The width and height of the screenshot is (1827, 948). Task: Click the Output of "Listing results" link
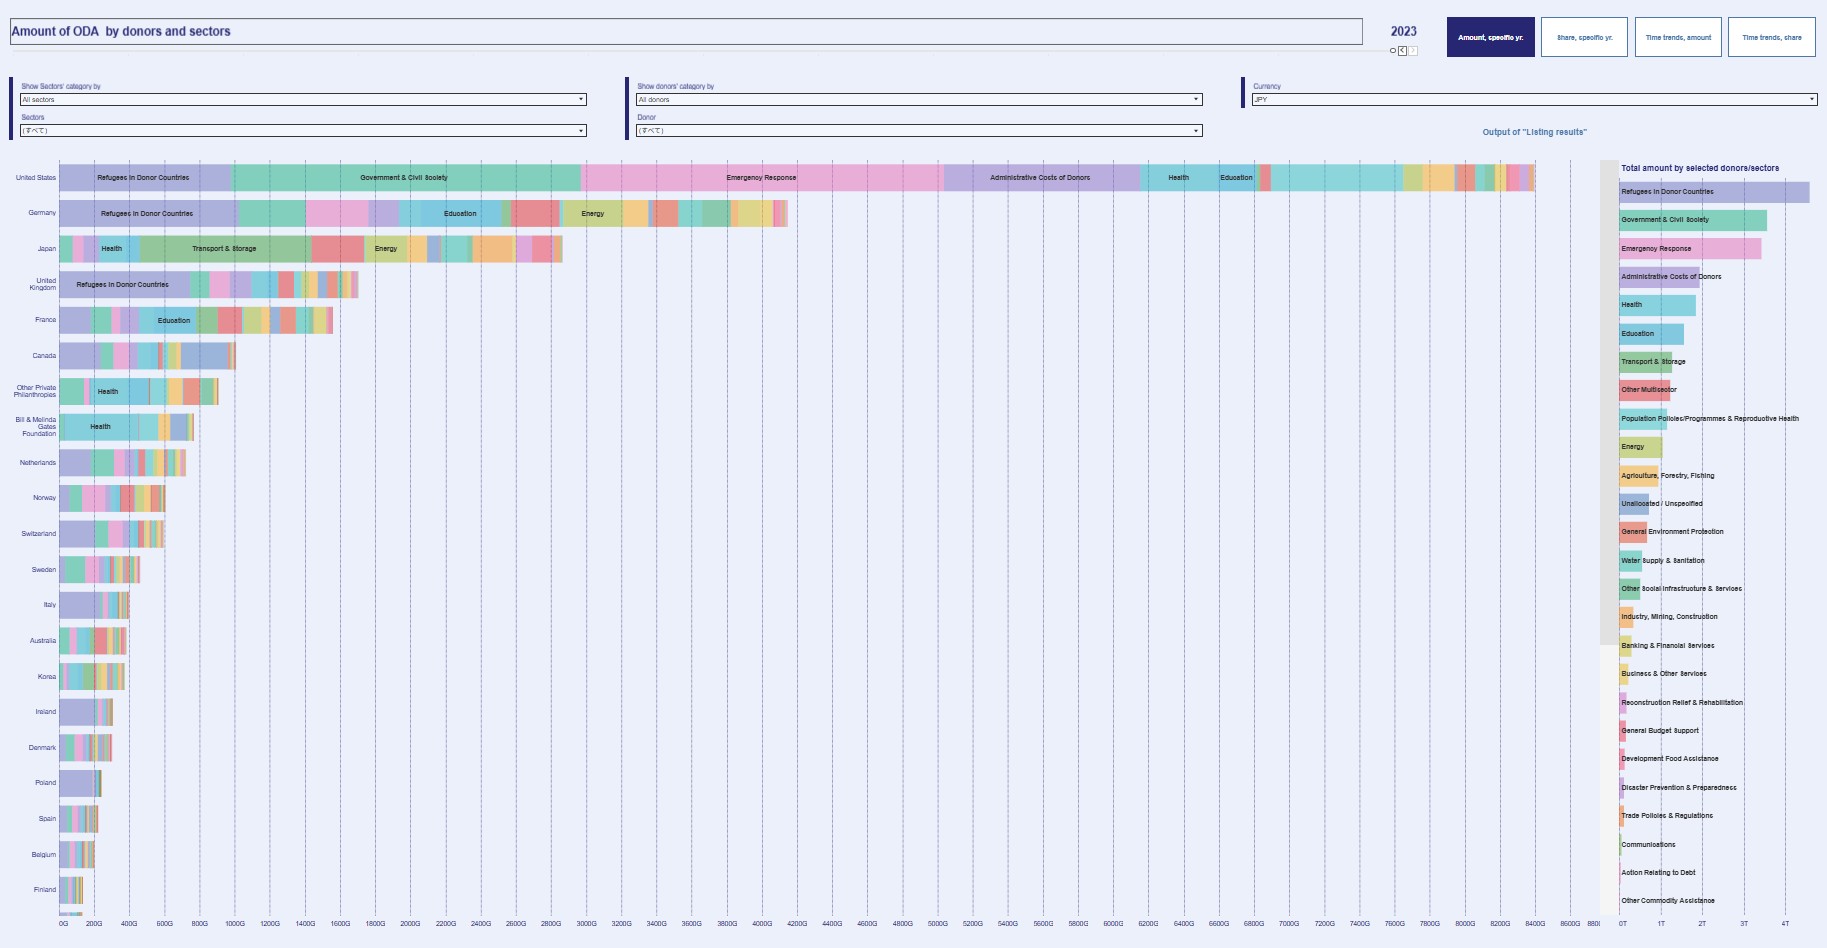[1534, 132]
